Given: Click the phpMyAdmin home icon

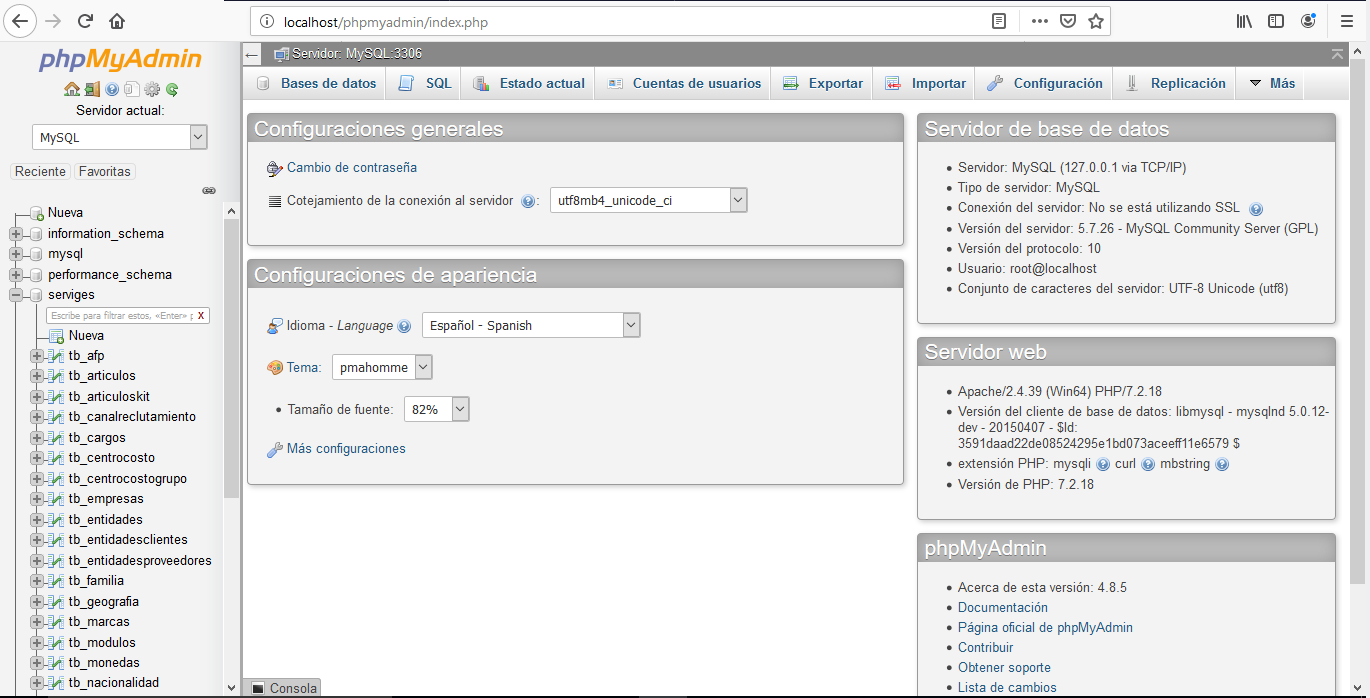Looking at the screenshot, I should [x=72, y=89].
